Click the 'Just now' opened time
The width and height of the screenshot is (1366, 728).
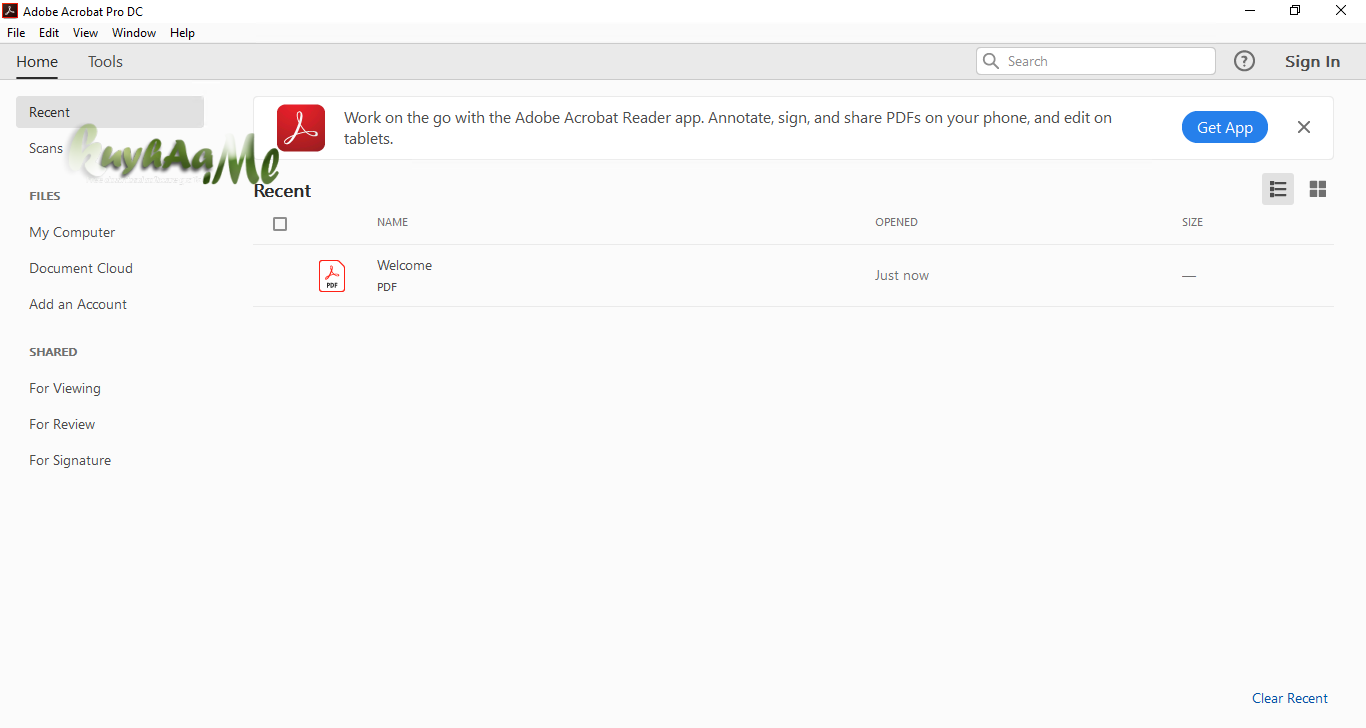coord(902,275)
